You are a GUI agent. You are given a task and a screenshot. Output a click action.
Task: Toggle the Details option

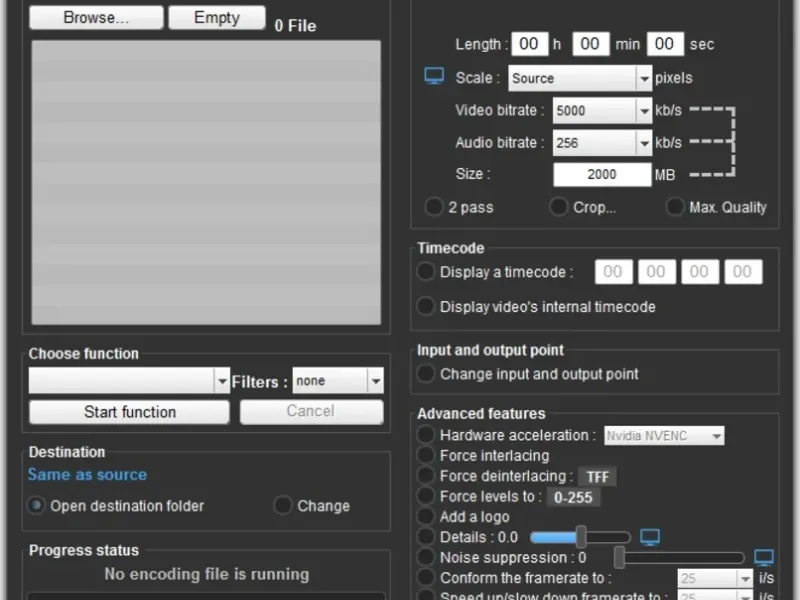426,537
